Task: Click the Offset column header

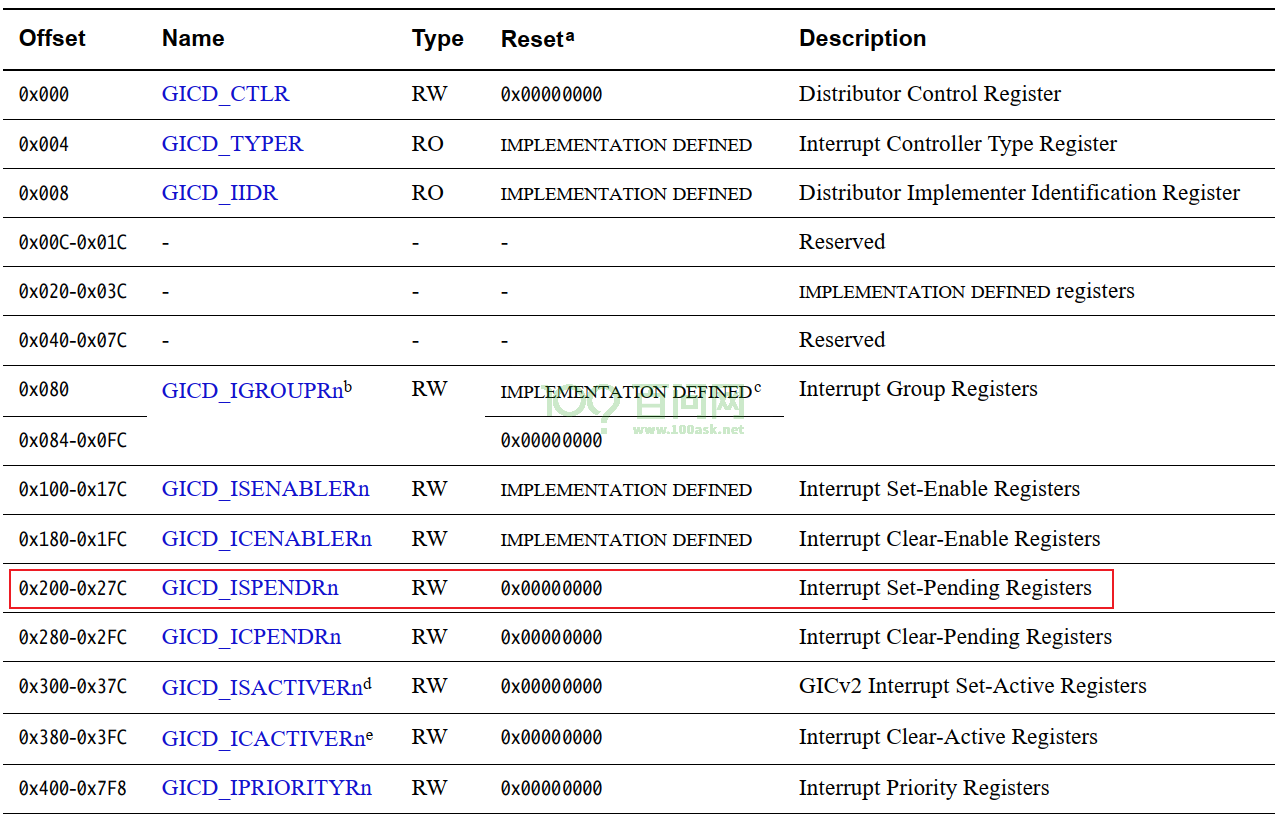Action: 52,38
